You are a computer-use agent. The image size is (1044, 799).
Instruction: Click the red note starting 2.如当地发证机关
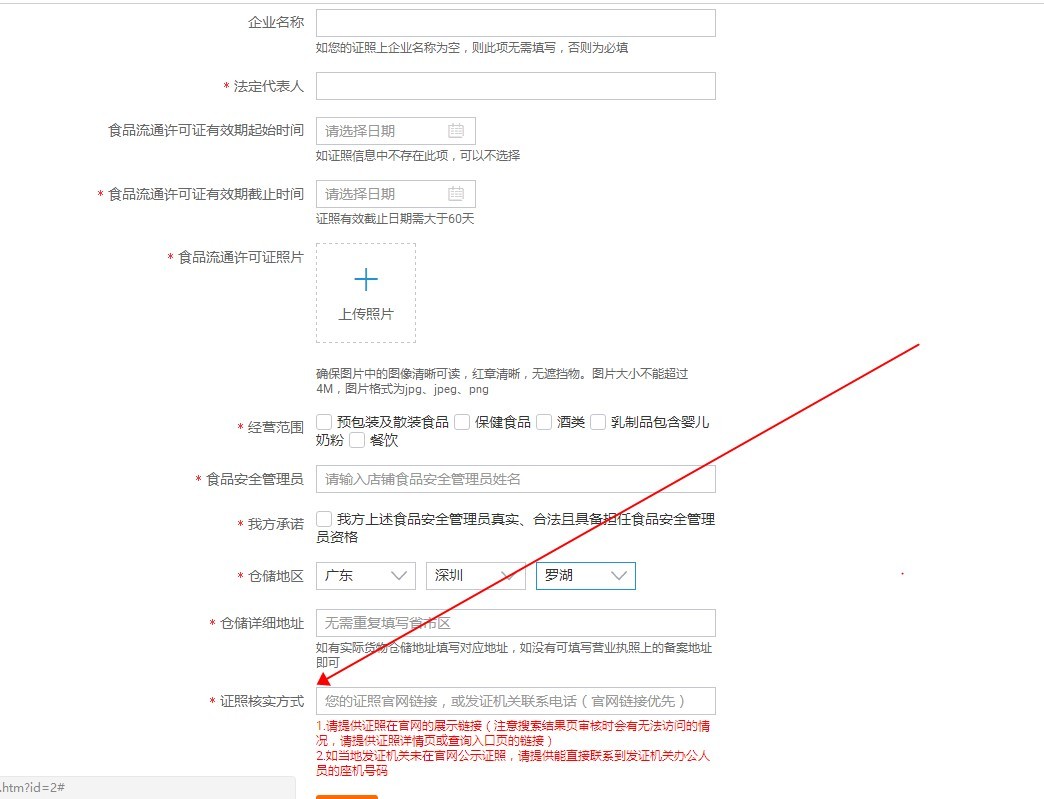(x=513, y=763)
